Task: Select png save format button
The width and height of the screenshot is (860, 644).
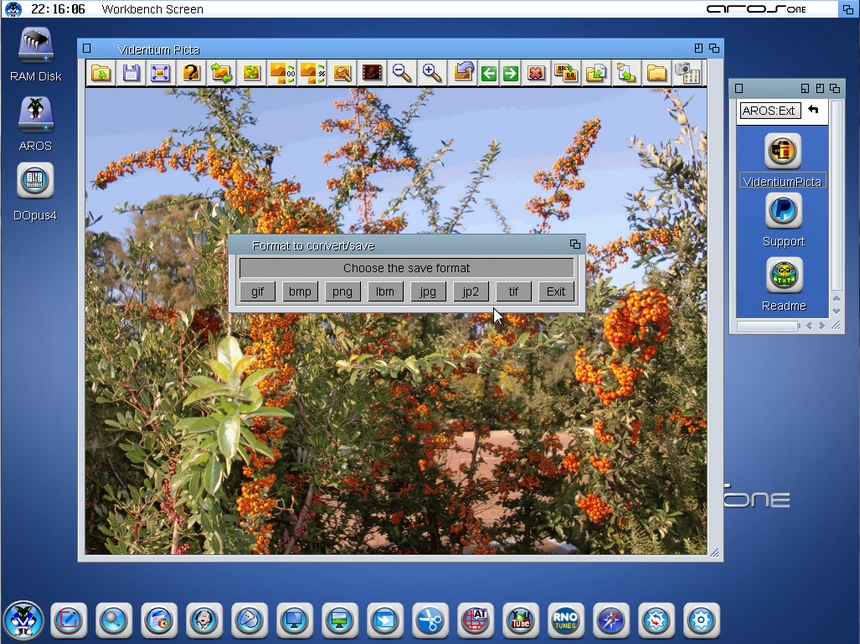Action: (x=342, y=292)
